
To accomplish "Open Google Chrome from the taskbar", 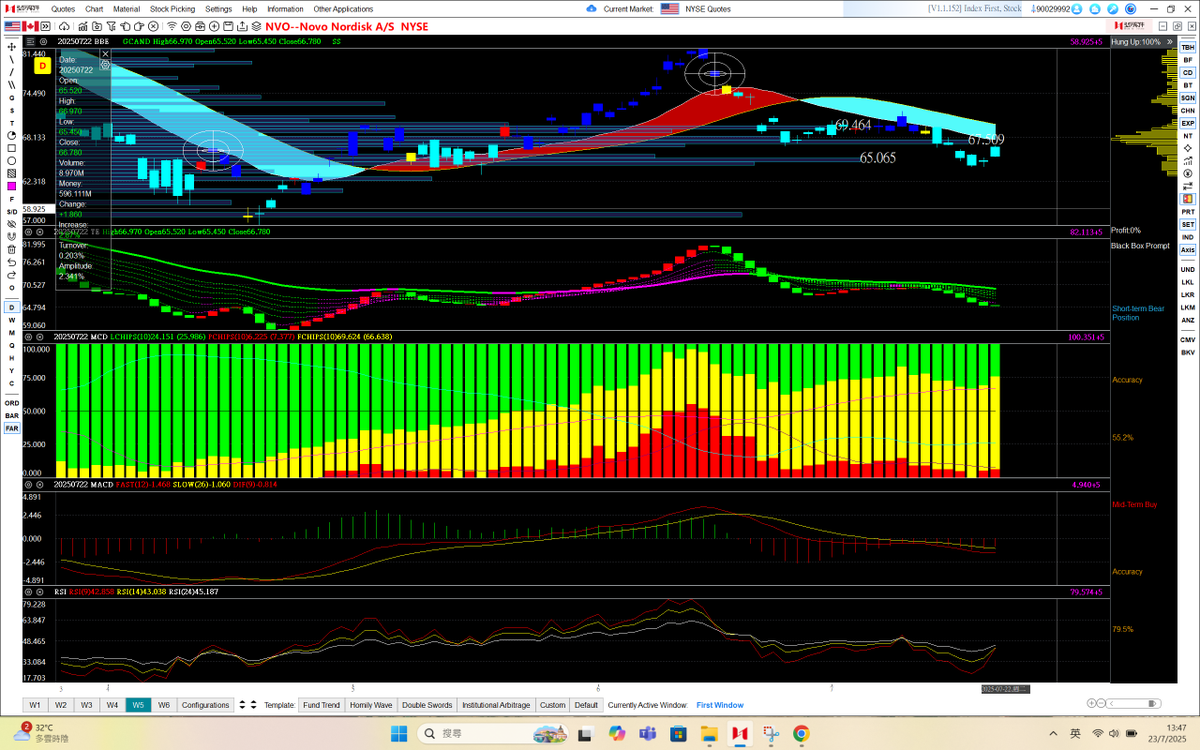I will click(x=801, y=734).
